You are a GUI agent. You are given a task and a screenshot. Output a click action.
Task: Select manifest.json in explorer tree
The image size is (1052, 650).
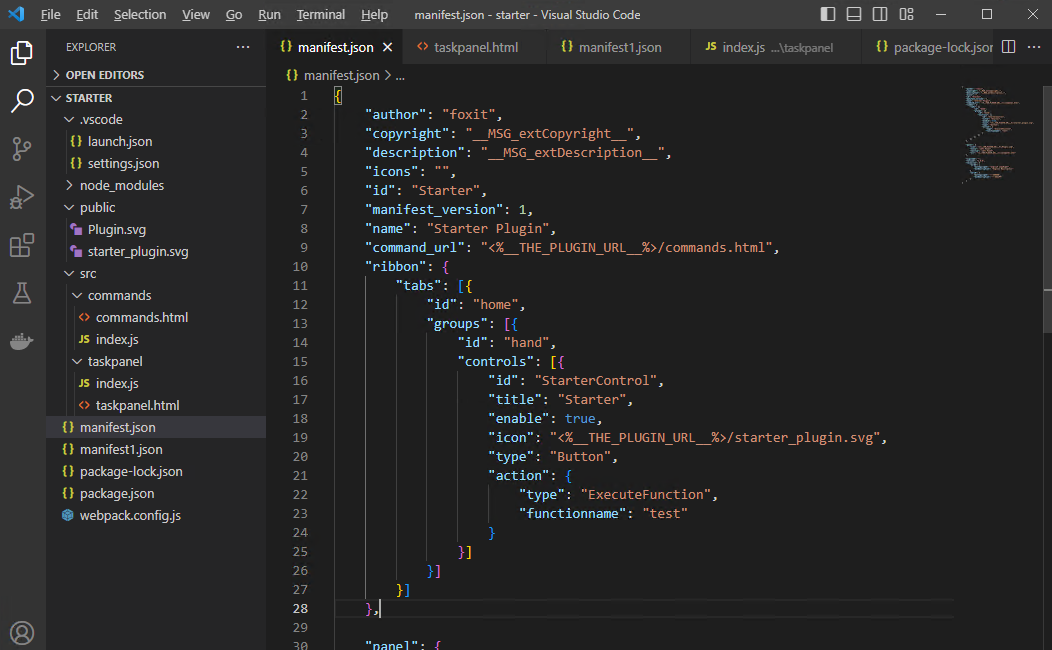(x=156, y=427)
